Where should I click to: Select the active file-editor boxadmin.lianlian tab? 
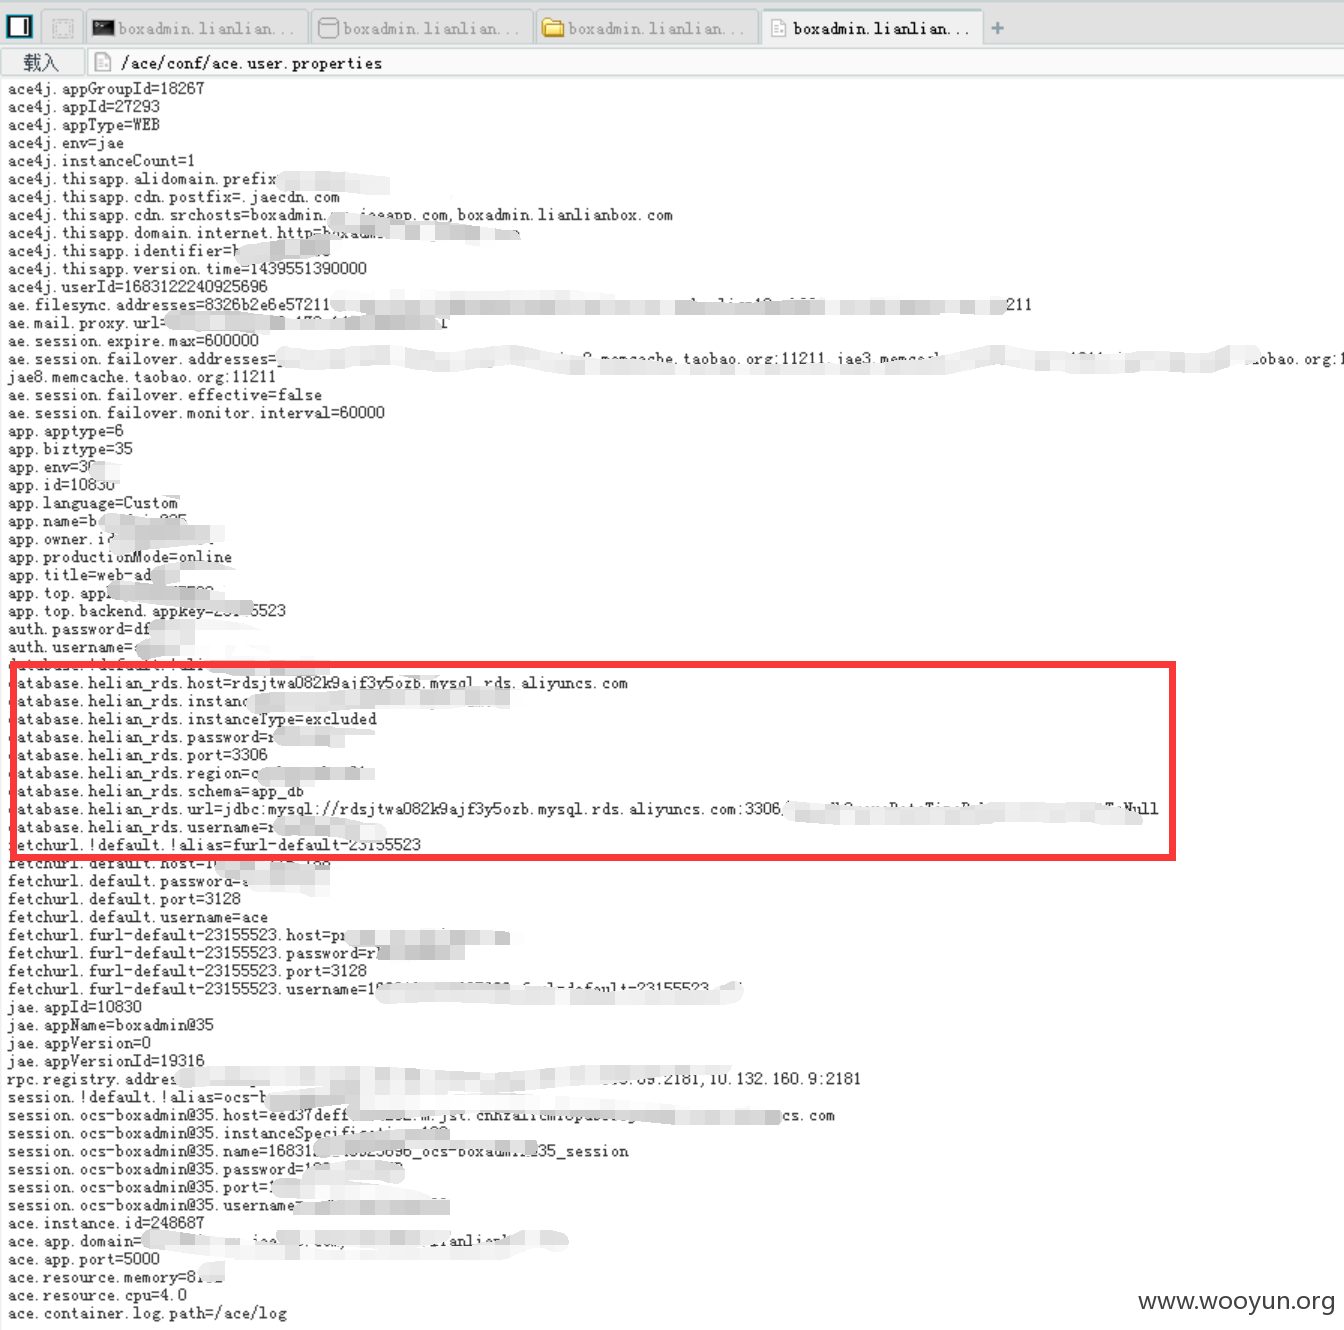click(871, 28)
